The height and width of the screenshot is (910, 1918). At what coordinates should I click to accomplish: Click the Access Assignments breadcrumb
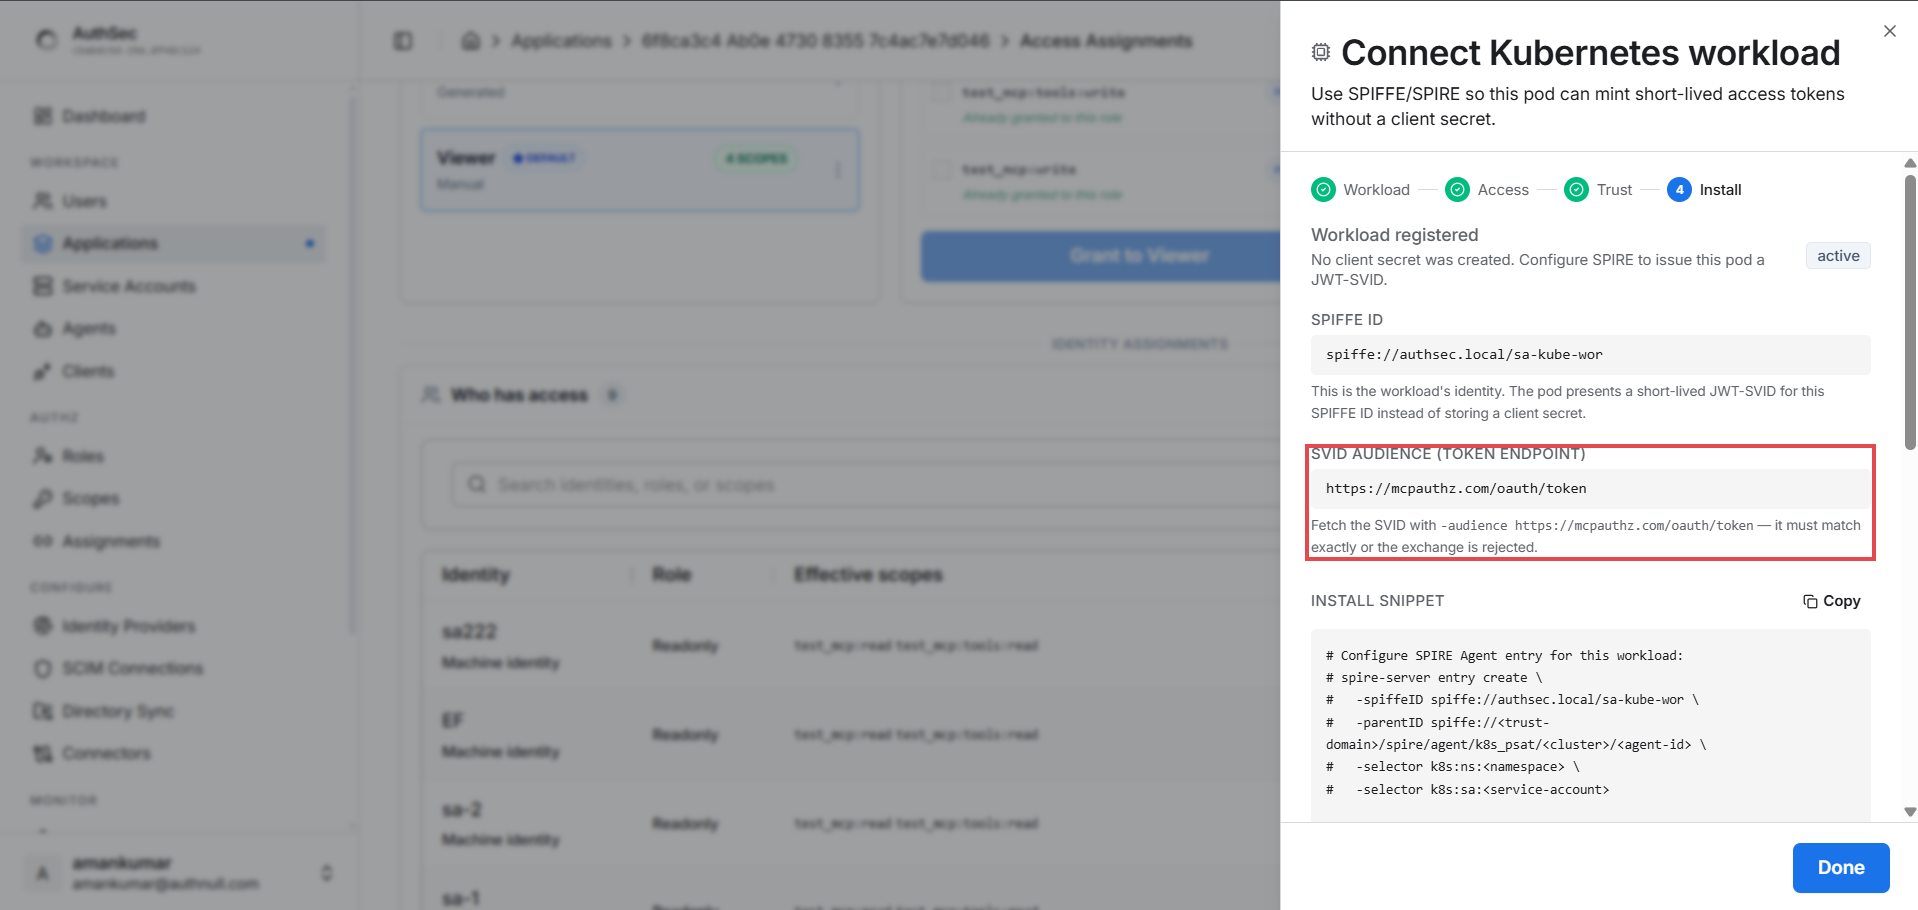pyautogui.click(x=1106, y=41)
